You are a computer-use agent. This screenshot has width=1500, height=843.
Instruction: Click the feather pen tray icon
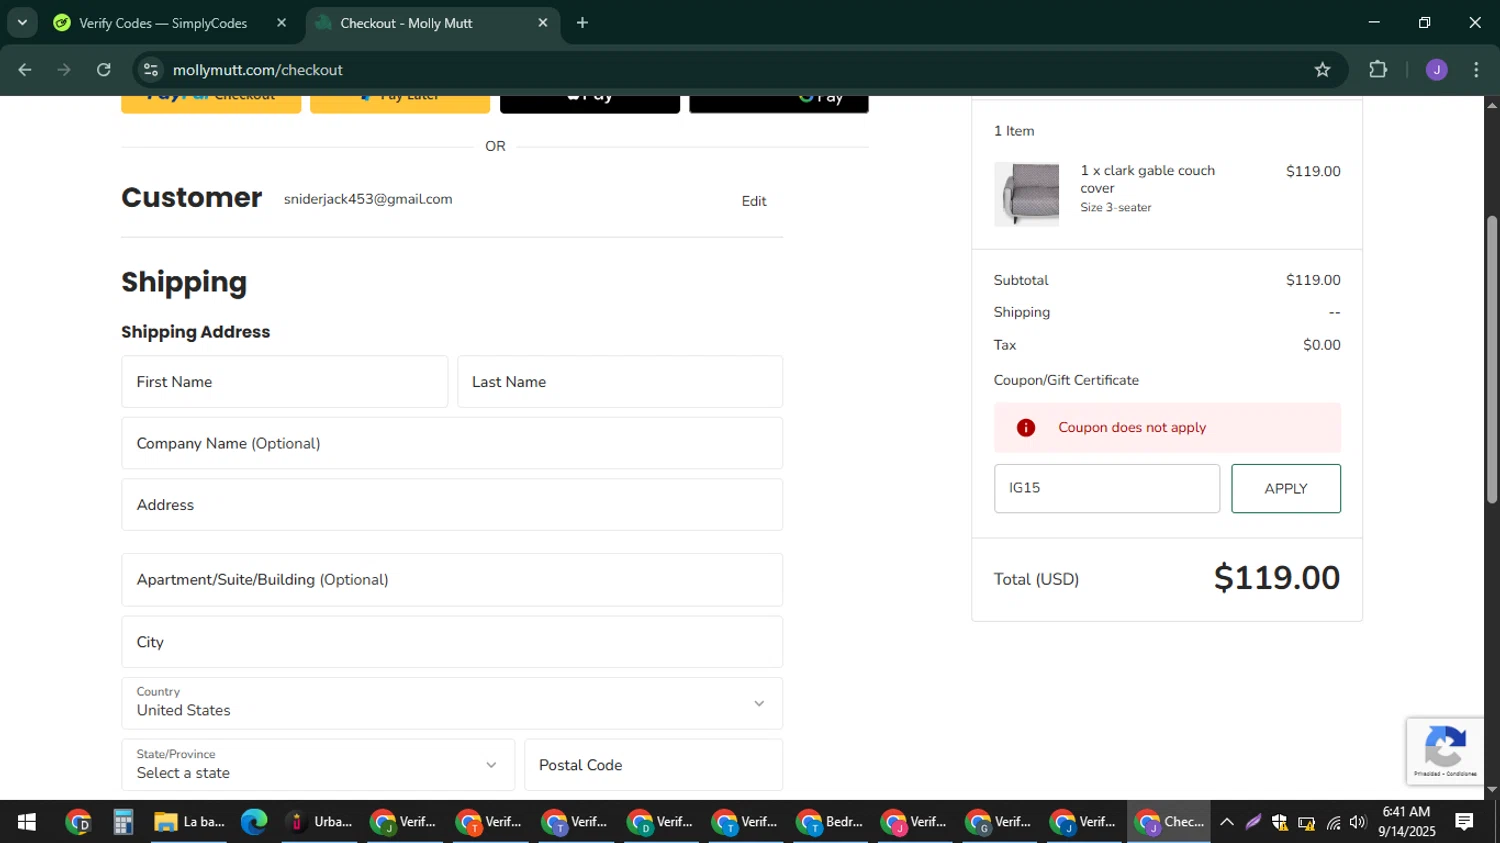tap(1253, 822)
